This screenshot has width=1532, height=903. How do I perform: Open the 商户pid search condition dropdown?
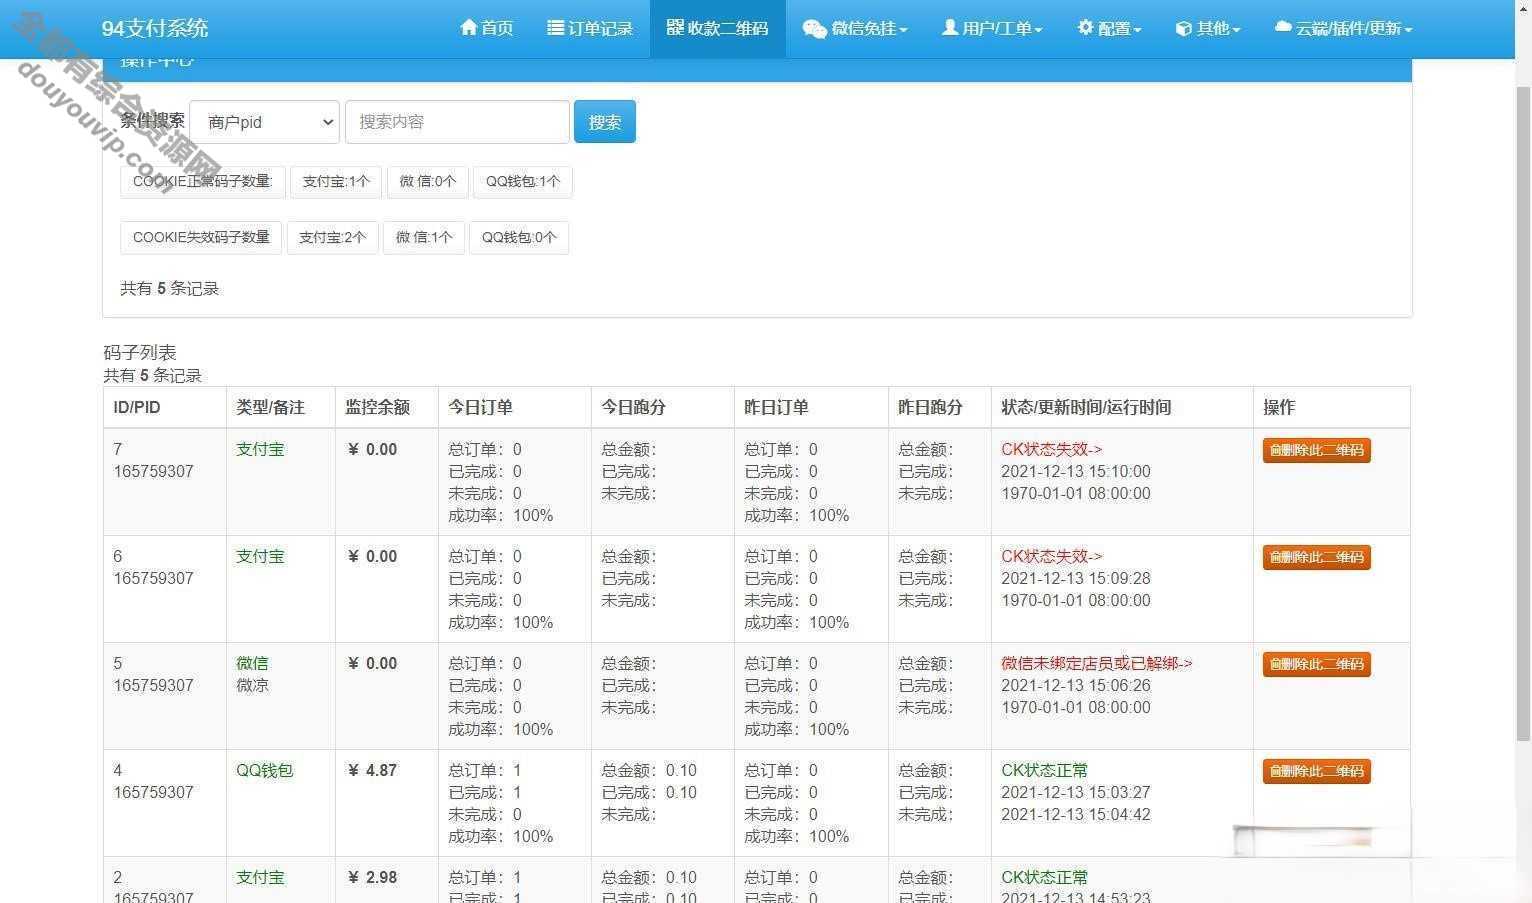[x=265, y=122]
